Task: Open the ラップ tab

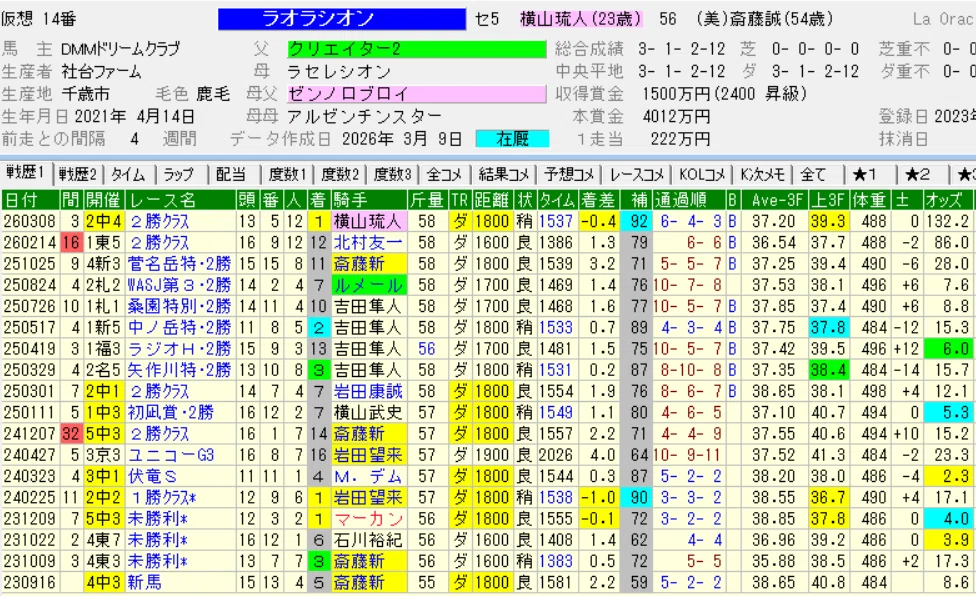Action: point(181,175)
